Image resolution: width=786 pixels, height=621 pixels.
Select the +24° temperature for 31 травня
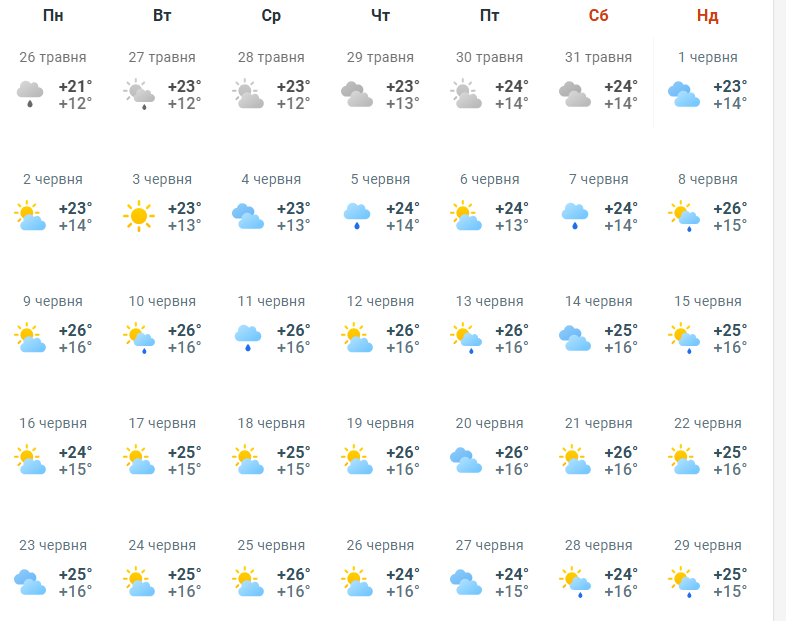pyautogui.click(x=621, y=86)
